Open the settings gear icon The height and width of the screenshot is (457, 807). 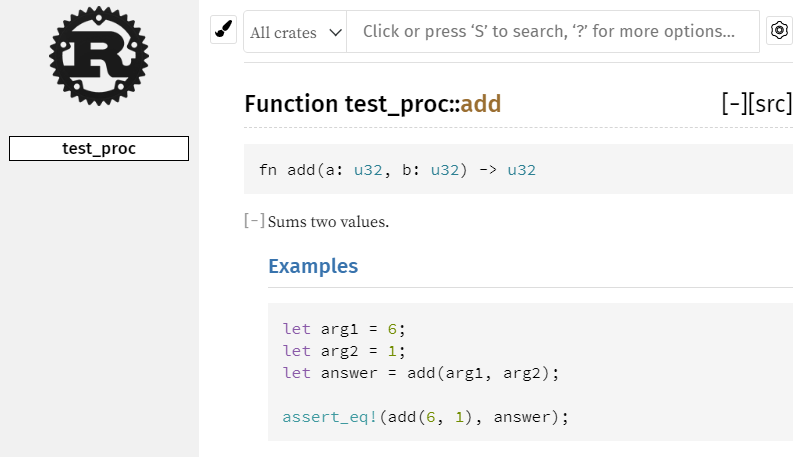tap(779, 30)
